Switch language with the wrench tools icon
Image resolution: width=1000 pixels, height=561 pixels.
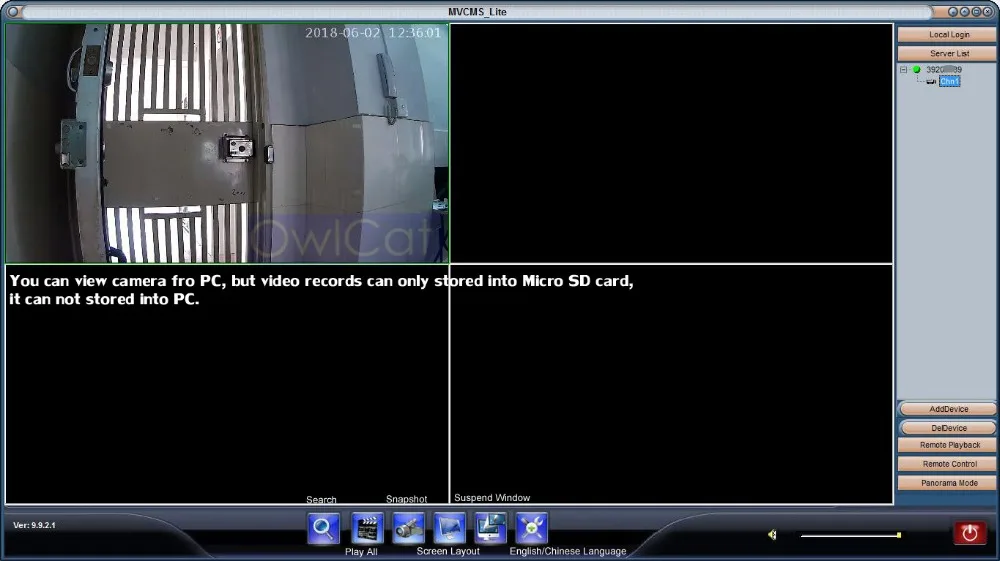pyautogui.click(x=532, y=528)
